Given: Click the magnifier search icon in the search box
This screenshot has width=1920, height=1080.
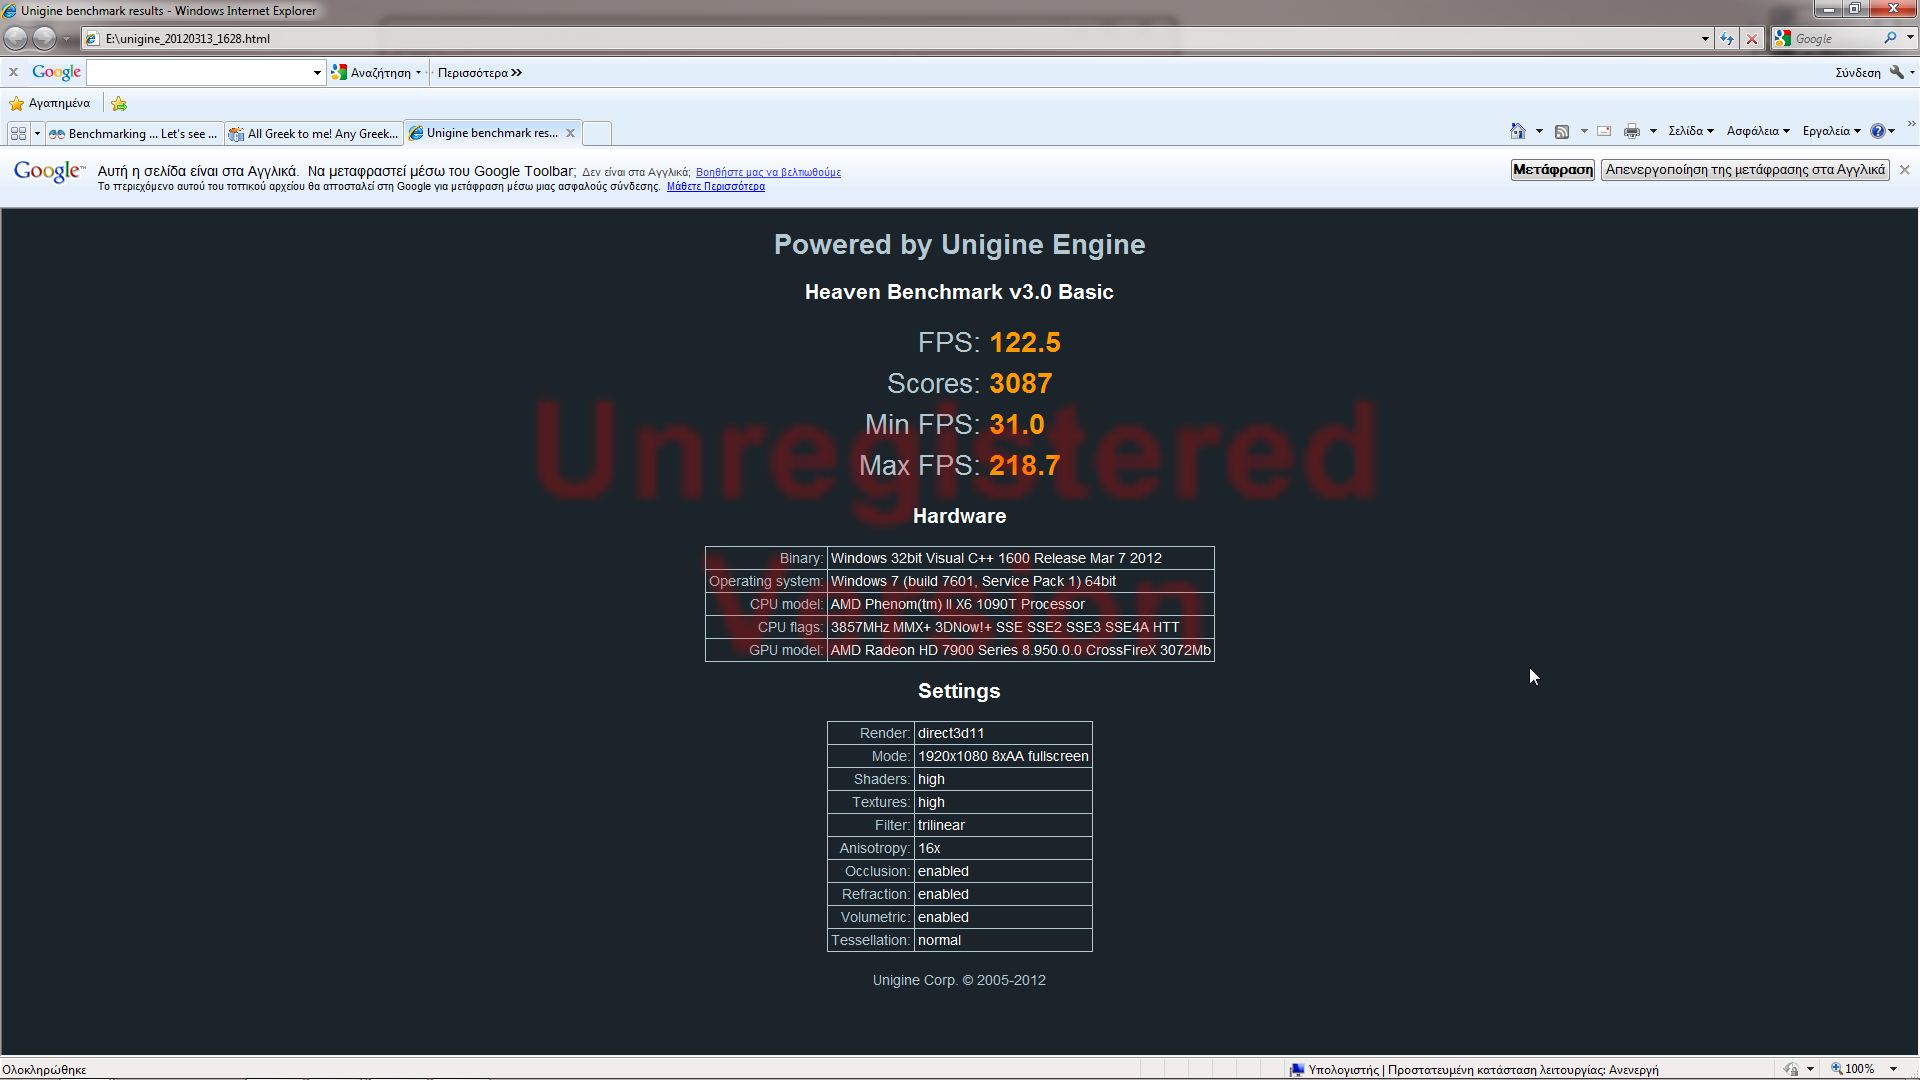Looking at the screenshot, I should click(1890, 38).
